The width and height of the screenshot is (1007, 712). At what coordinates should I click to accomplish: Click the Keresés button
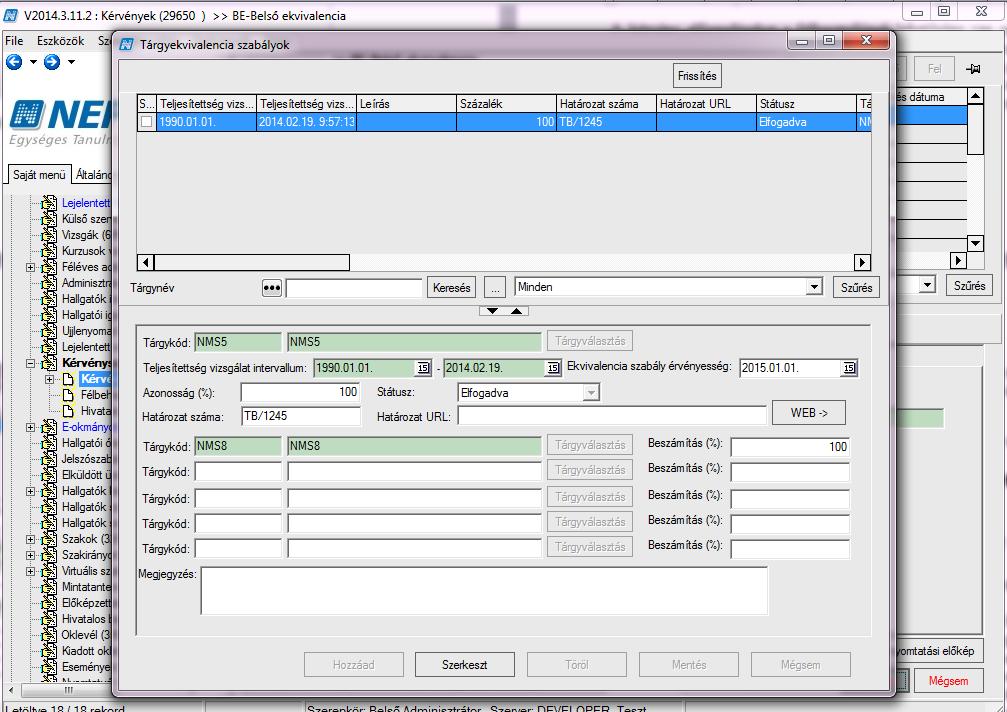[451, 288]
